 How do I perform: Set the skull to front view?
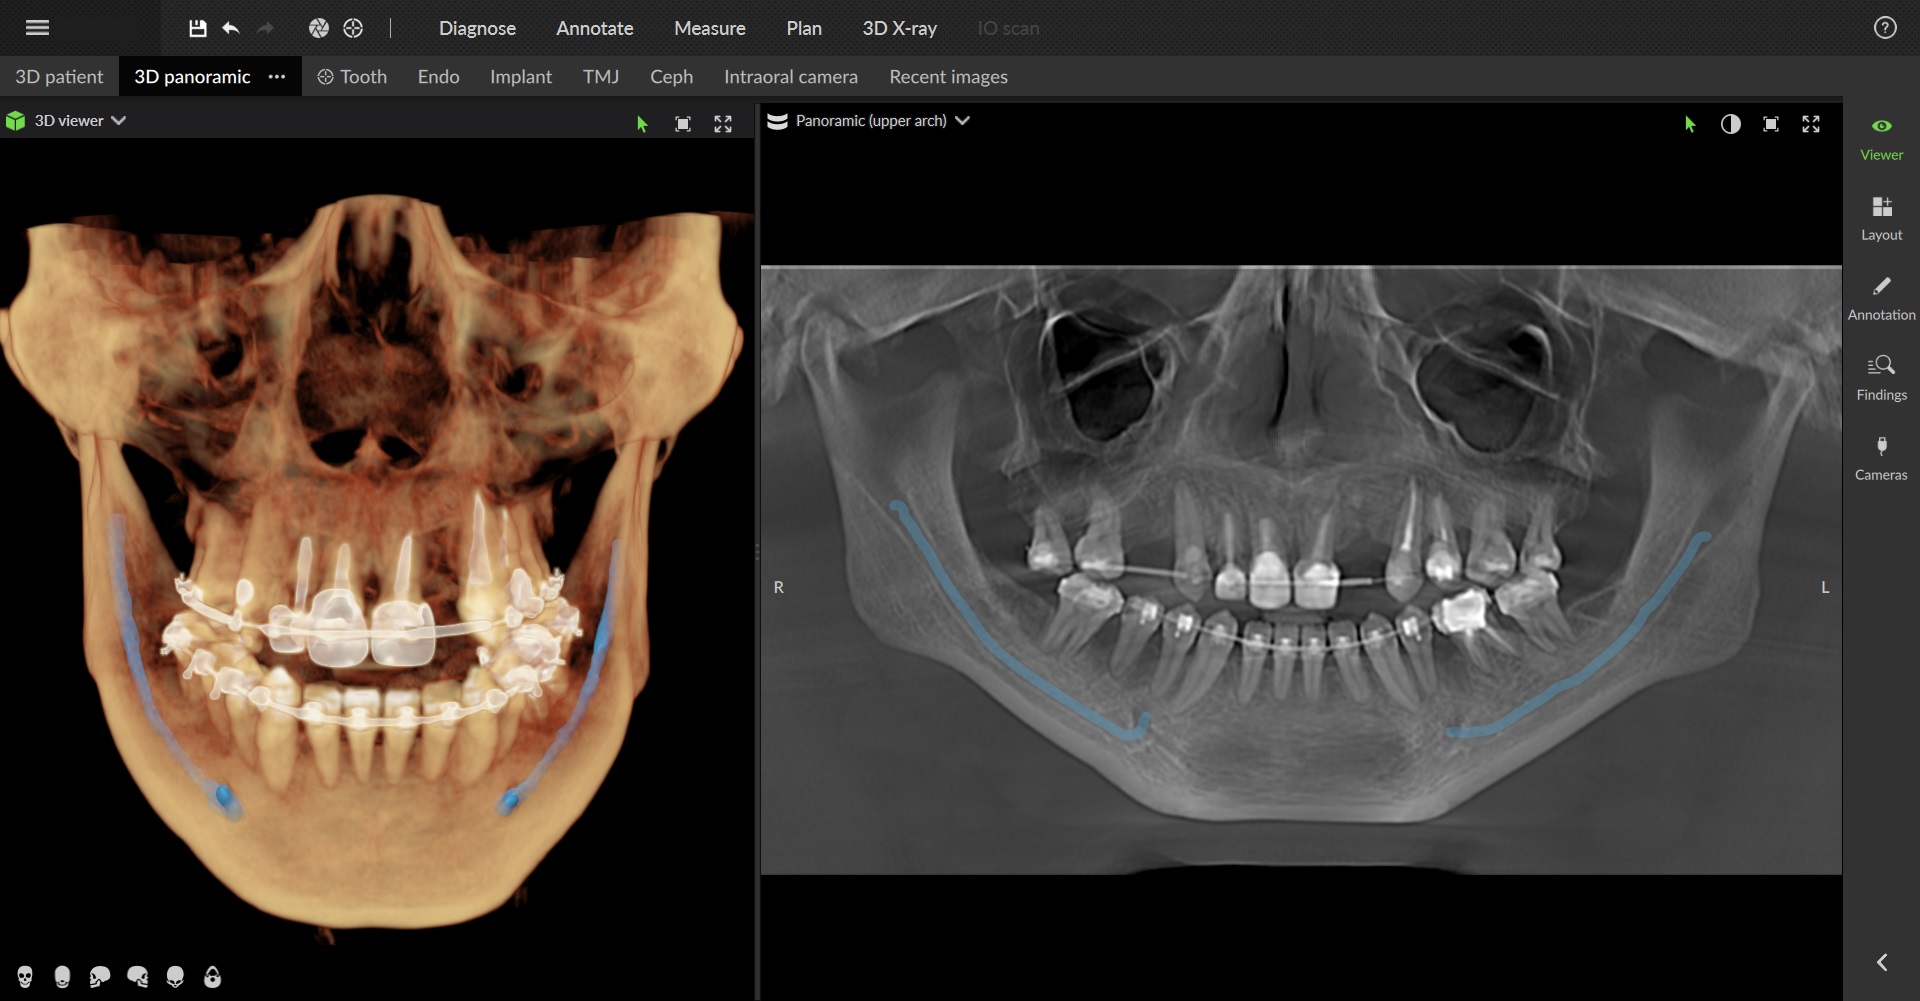click(x=25, y=976)
